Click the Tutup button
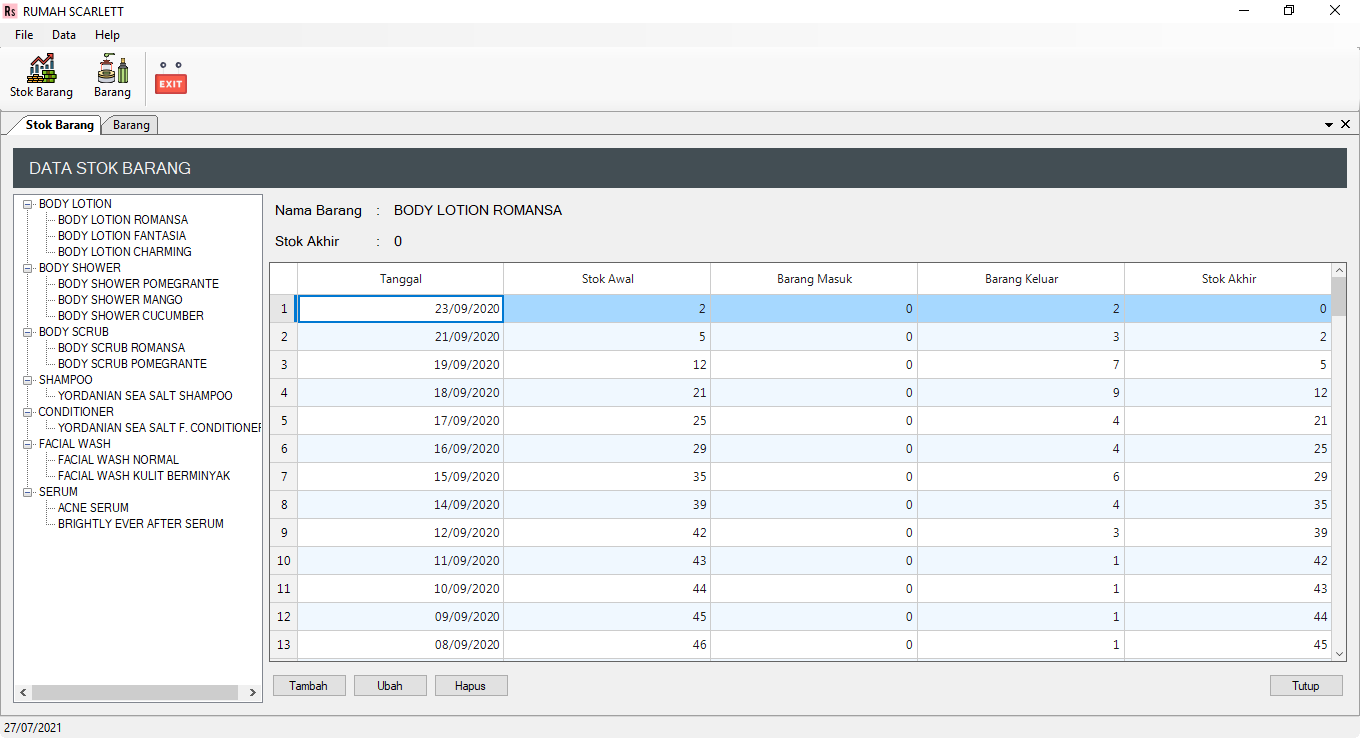 pyautogui.click(x=1306, y=685)
